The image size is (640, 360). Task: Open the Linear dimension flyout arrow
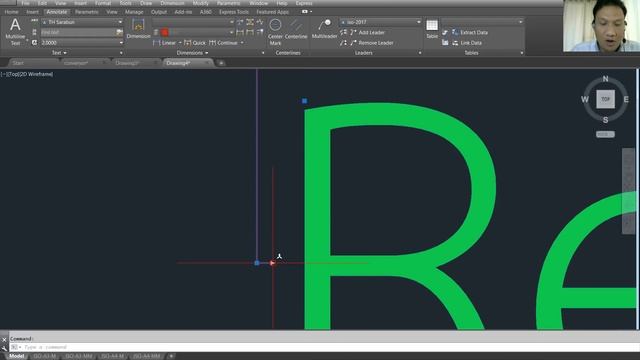coord(180,42)
